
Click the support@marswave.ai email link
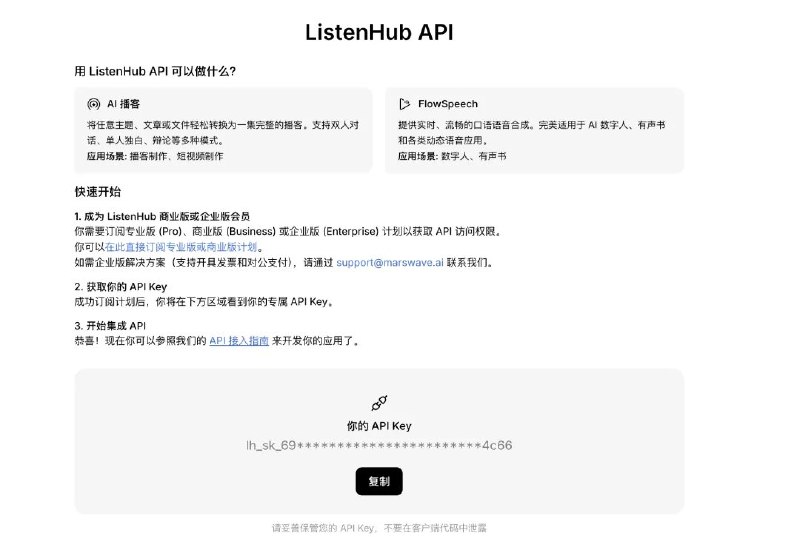pos(390,262)
